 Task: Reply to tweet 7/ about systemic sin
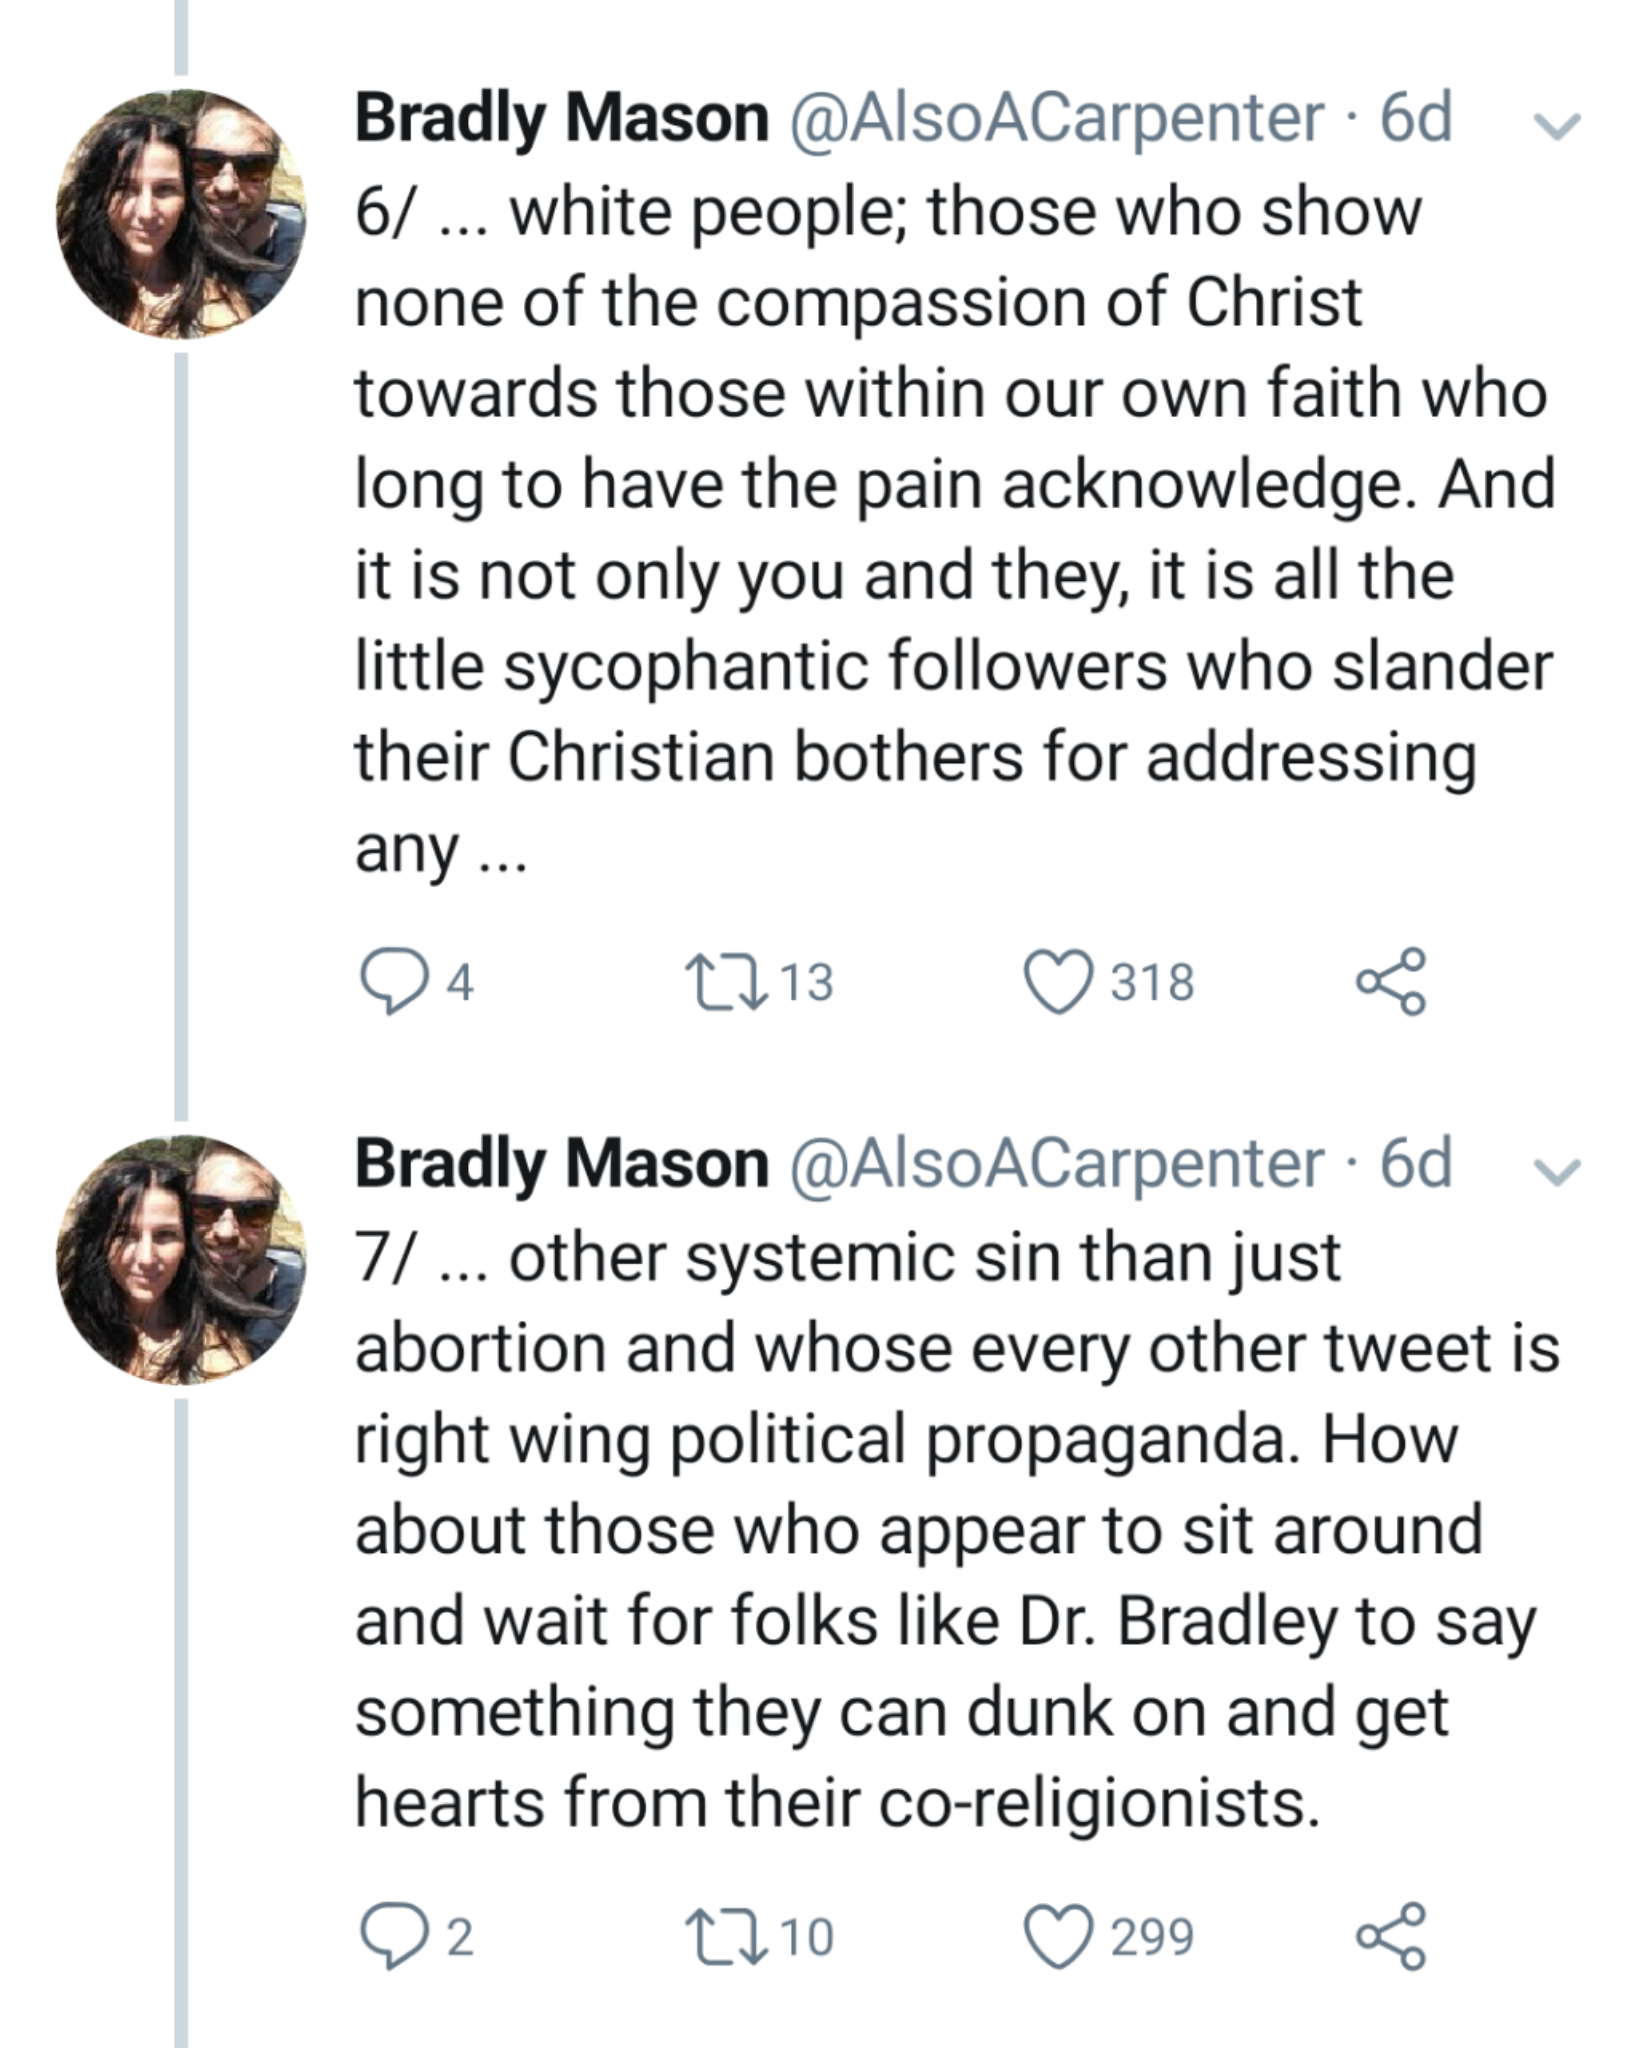[389, 1936]
